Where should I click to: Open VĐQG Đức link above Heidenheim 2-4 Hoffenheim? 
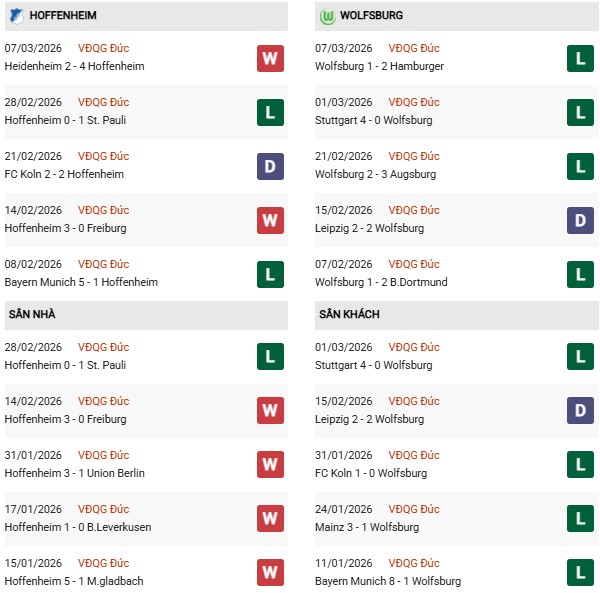click(103, 48)
